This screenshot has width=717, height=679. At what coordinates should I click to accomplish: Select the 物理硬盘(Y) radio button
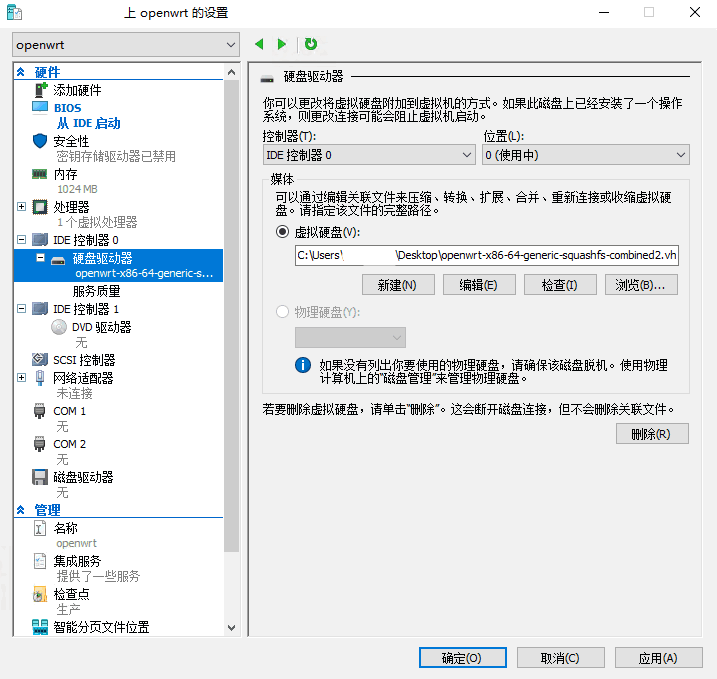click(283, 312)
